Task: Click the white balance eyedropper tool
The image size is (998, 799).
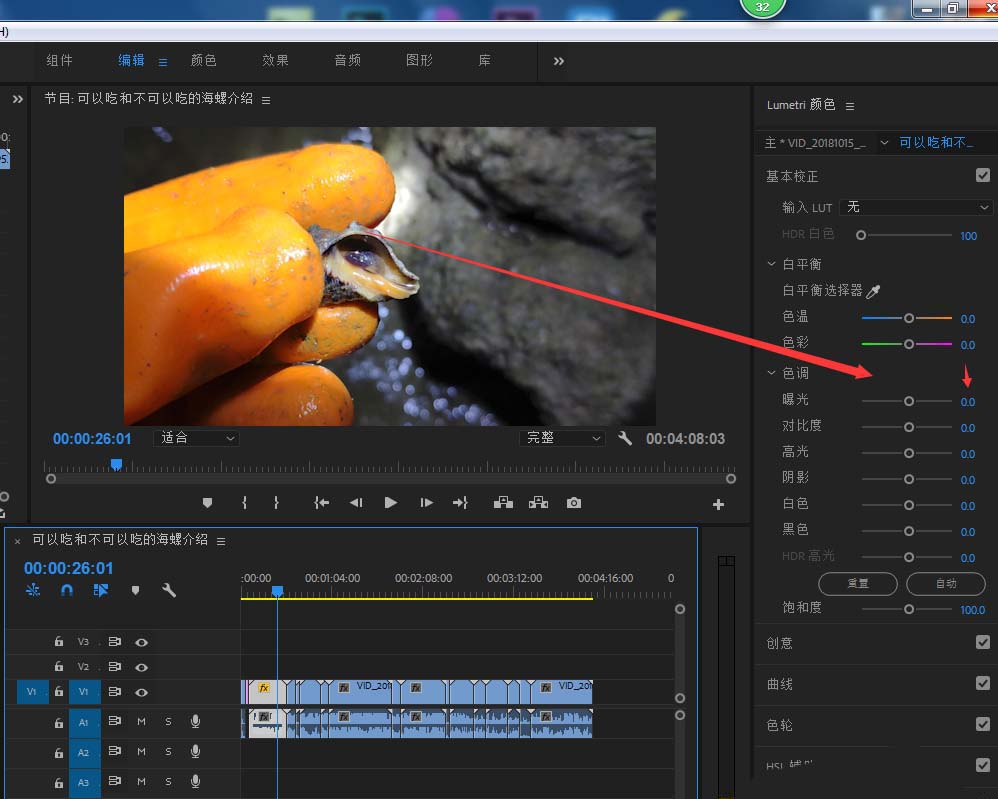Action: pyautogui.click(x=873, y=291)
